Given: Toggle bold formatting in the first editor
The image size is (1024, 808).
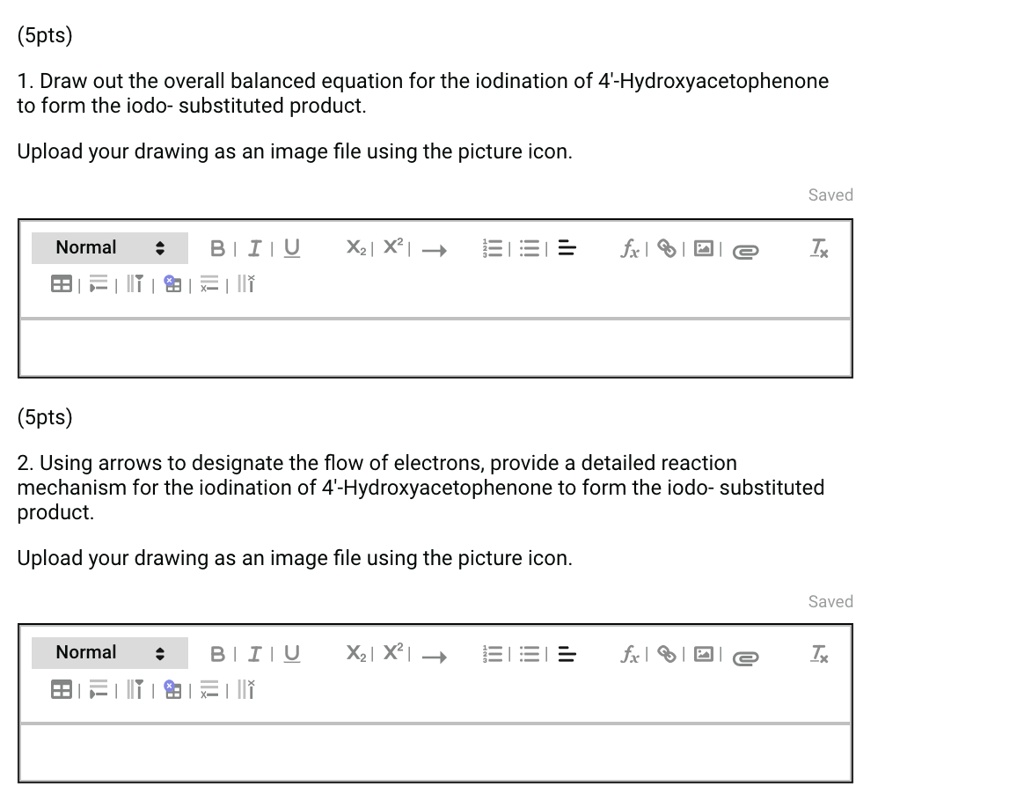Looking at the screenshot, I should (x=218, y=248).
